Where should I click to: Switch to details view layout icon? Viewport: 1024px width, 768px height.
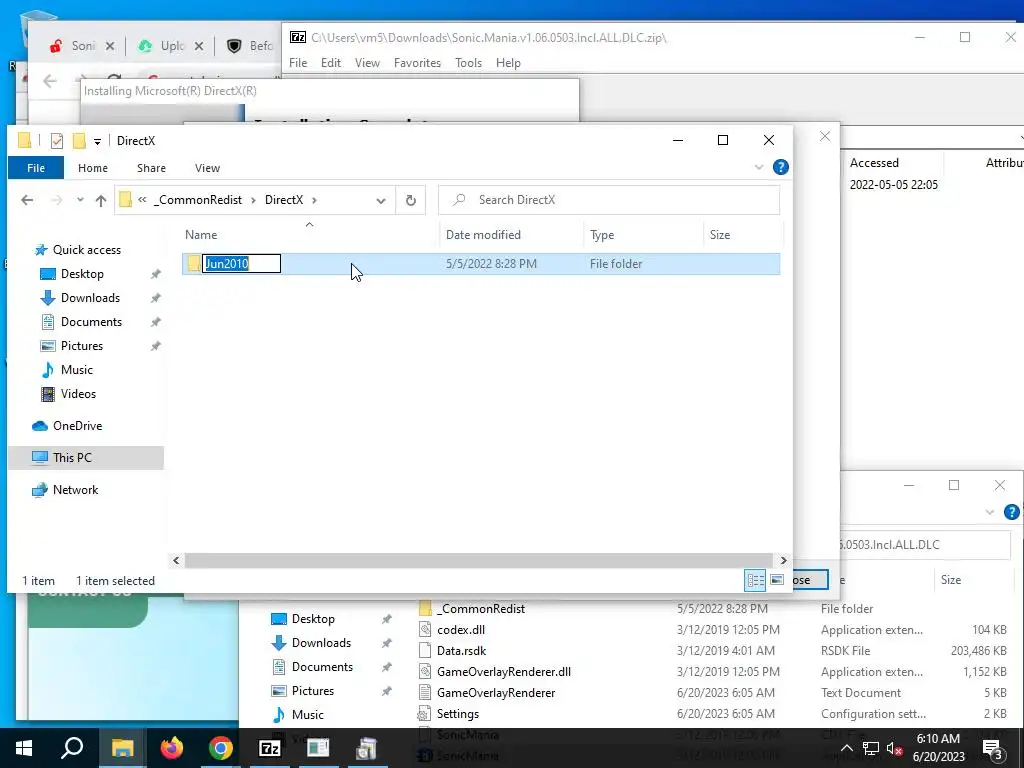pos(756,580)
